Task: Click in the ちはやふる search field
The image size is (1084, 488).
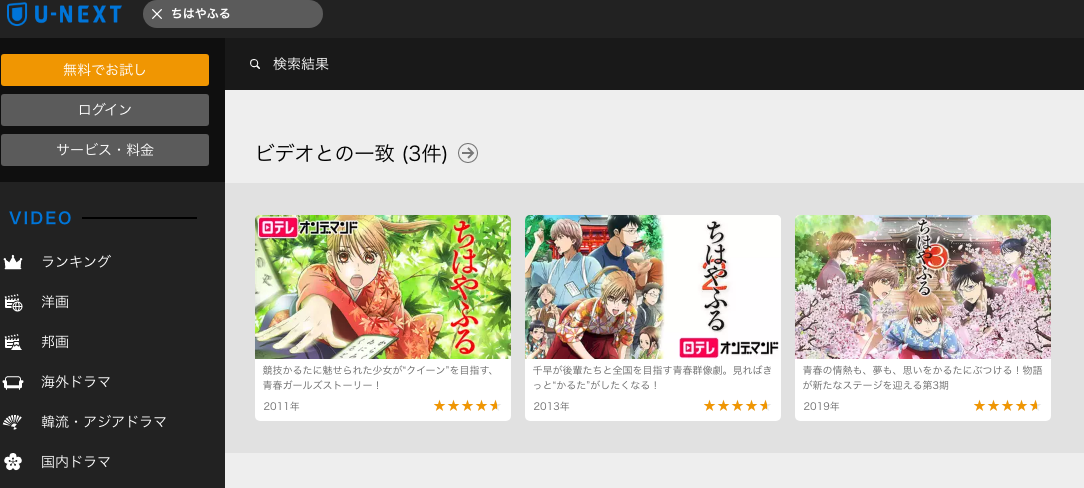Action: coord(242,14)
